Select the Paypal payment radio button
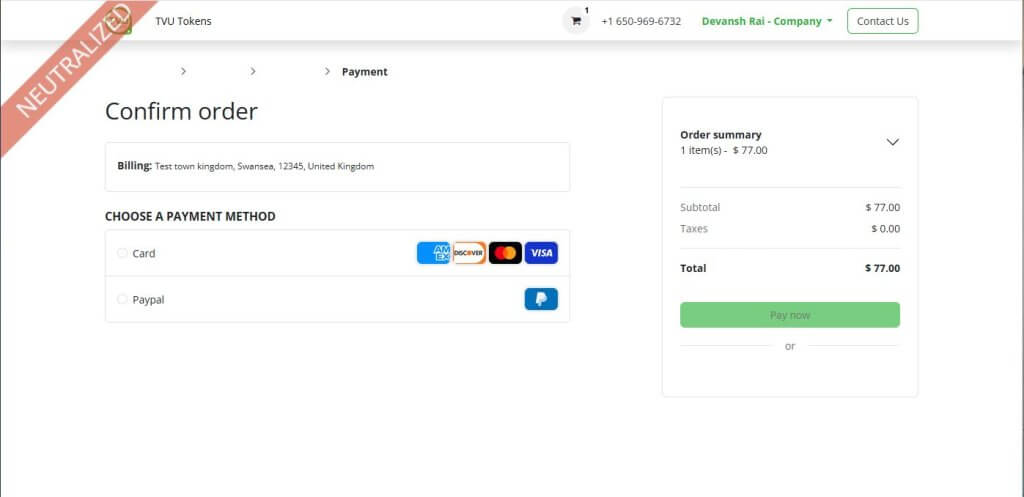This screenshot has width=1024, height=497. point(122,299)
